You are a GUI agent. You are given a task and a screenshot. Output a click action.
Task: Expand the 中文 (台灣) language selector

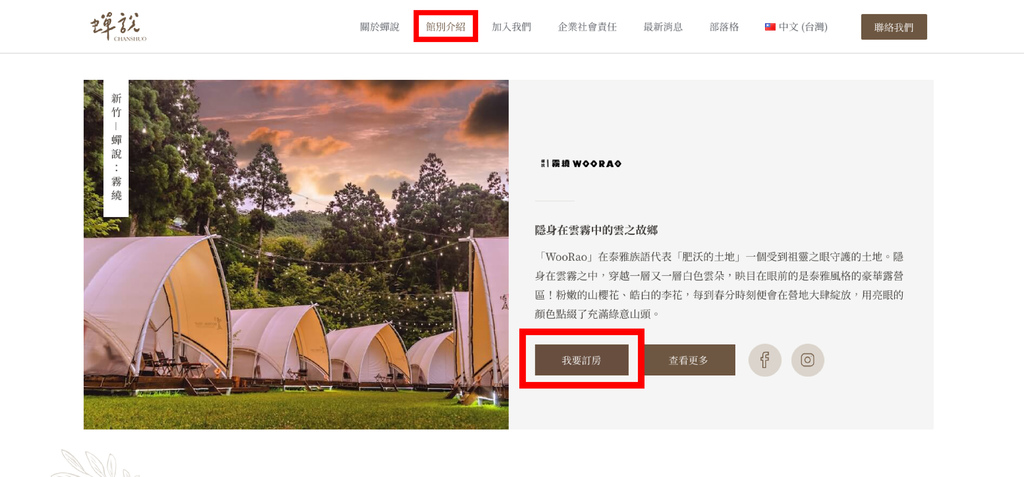point(796,27)
